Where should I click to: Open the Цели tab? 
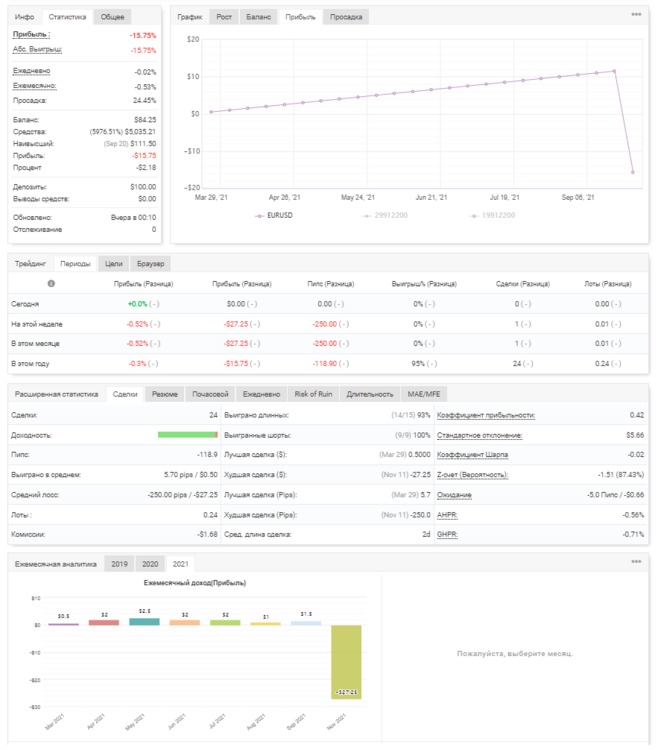pyautogui.click(x=114, y=264)
